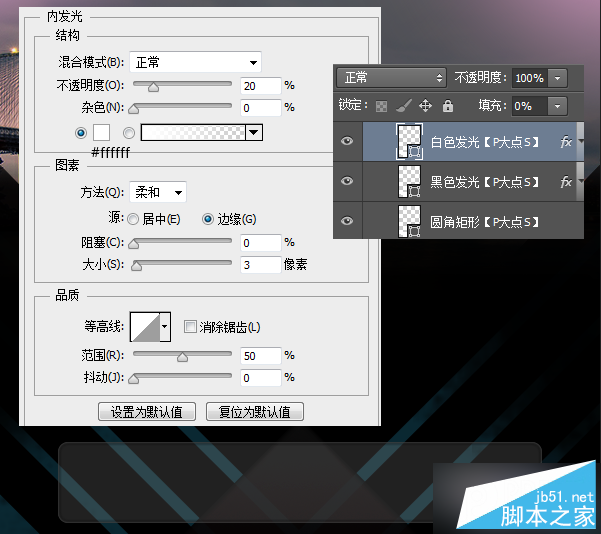Open layers 不透明度 dropdown arrow
601x534 pixels.
(558, 78)
